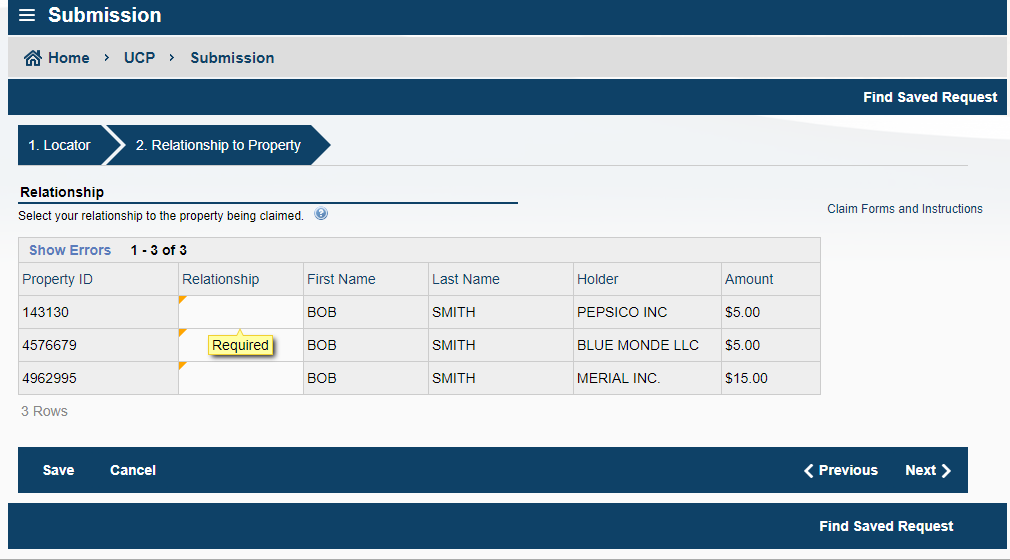Select step 2. Relationship to Property
This screenshot has height=560, width=1010.
(x=218, y=145)
